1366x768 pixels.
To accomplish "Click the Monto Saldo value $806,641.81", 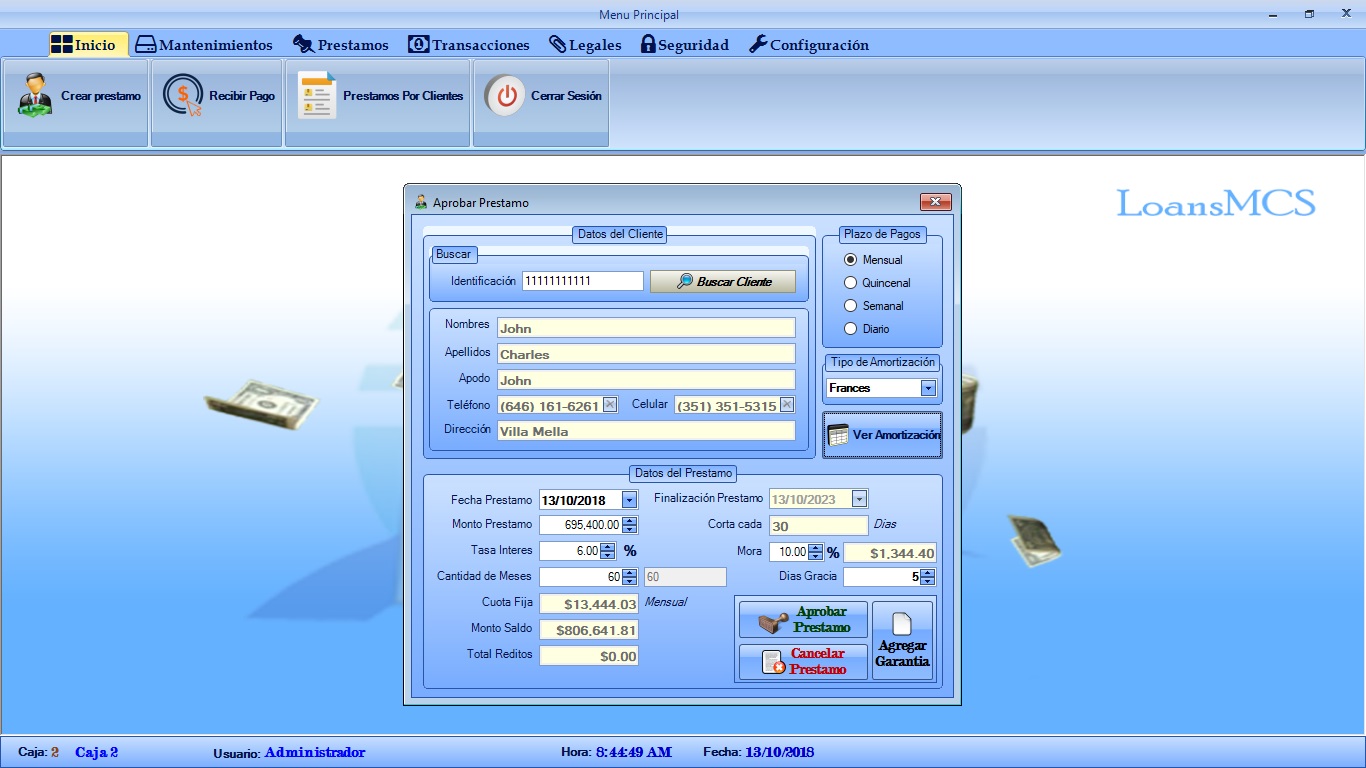I will [589, 630].
